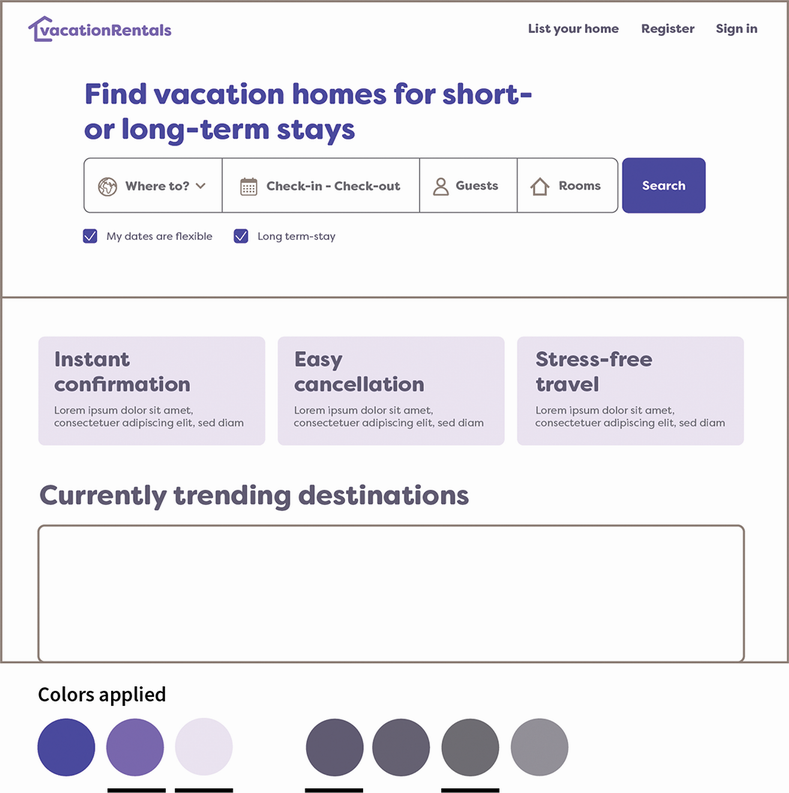Toggle the 'My dates are flexible' checkbox
789x793 pixels.
(91, 237)
